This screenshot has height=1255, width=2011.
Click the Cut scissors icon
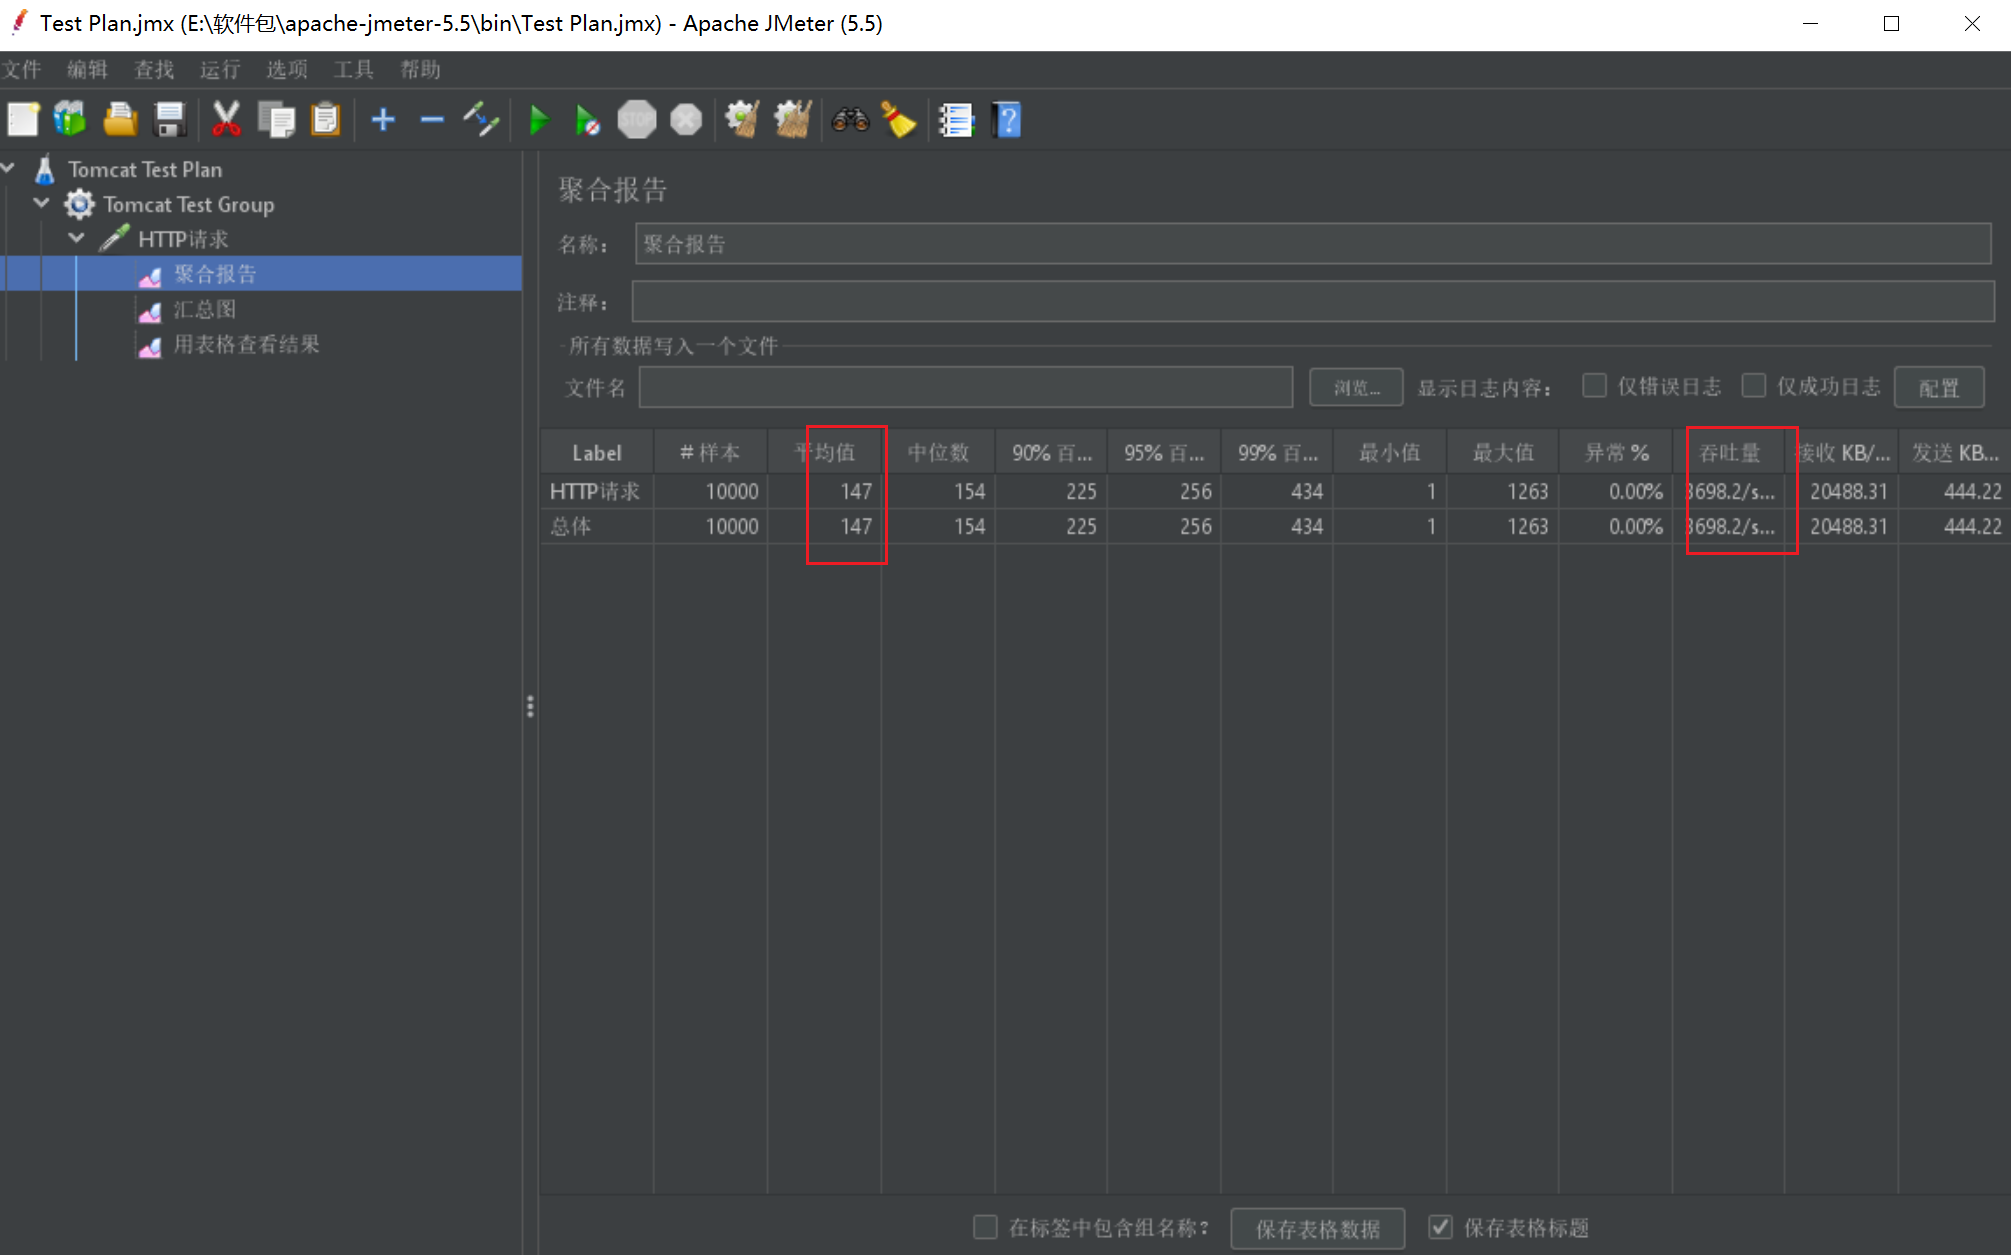(227, 120)
